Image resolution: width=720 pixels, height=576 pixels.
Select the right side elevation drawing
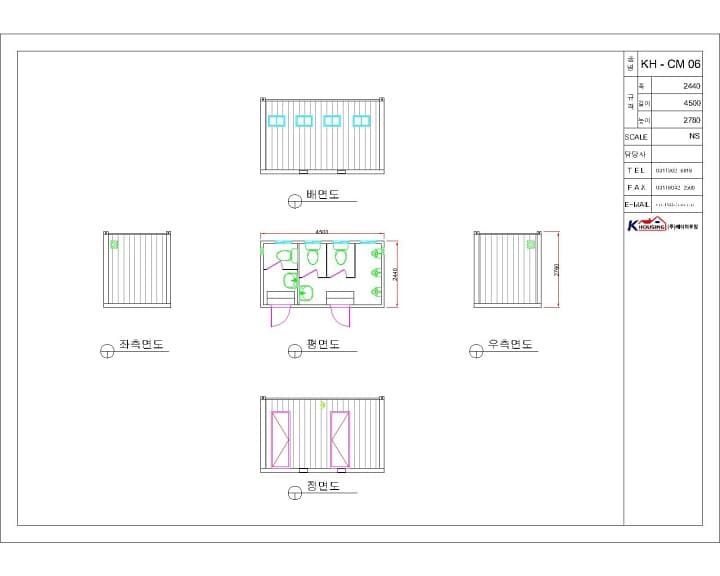pos(508,269)
